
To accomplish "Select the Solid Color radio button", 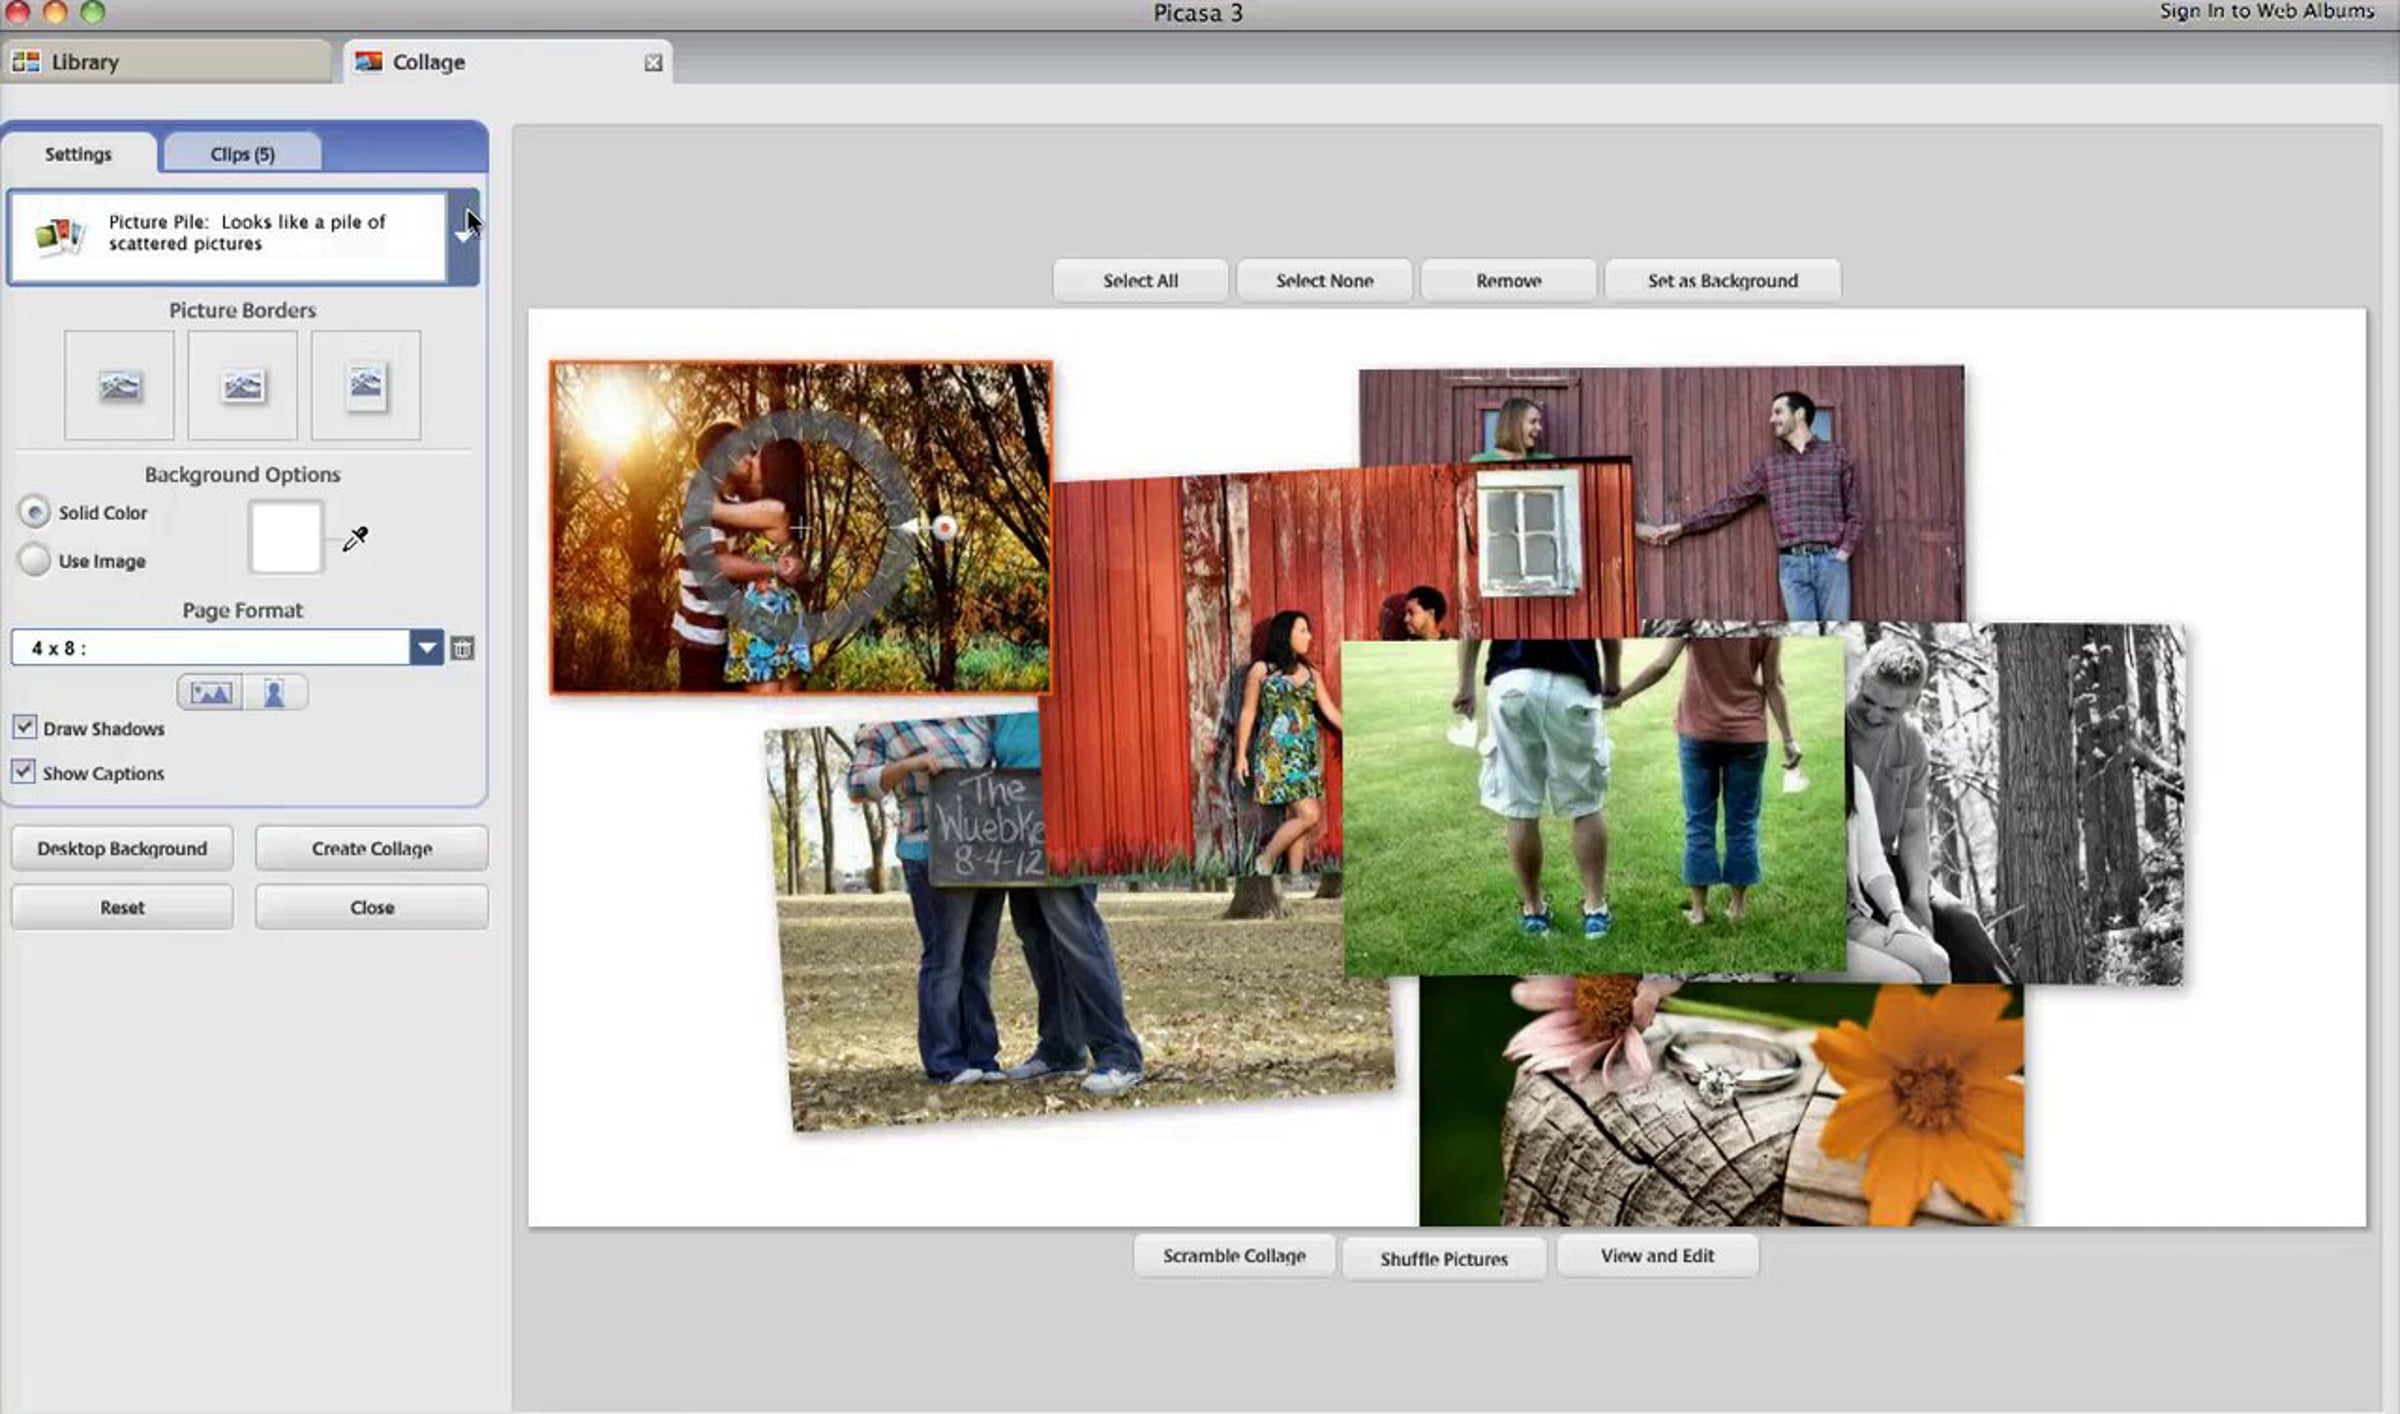I will 35,512.
